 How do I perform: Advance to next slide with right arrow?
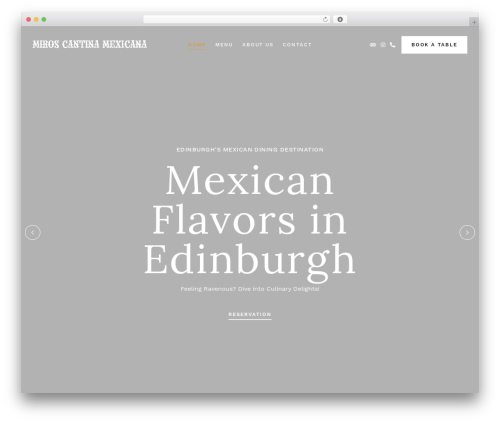(467, 232)
